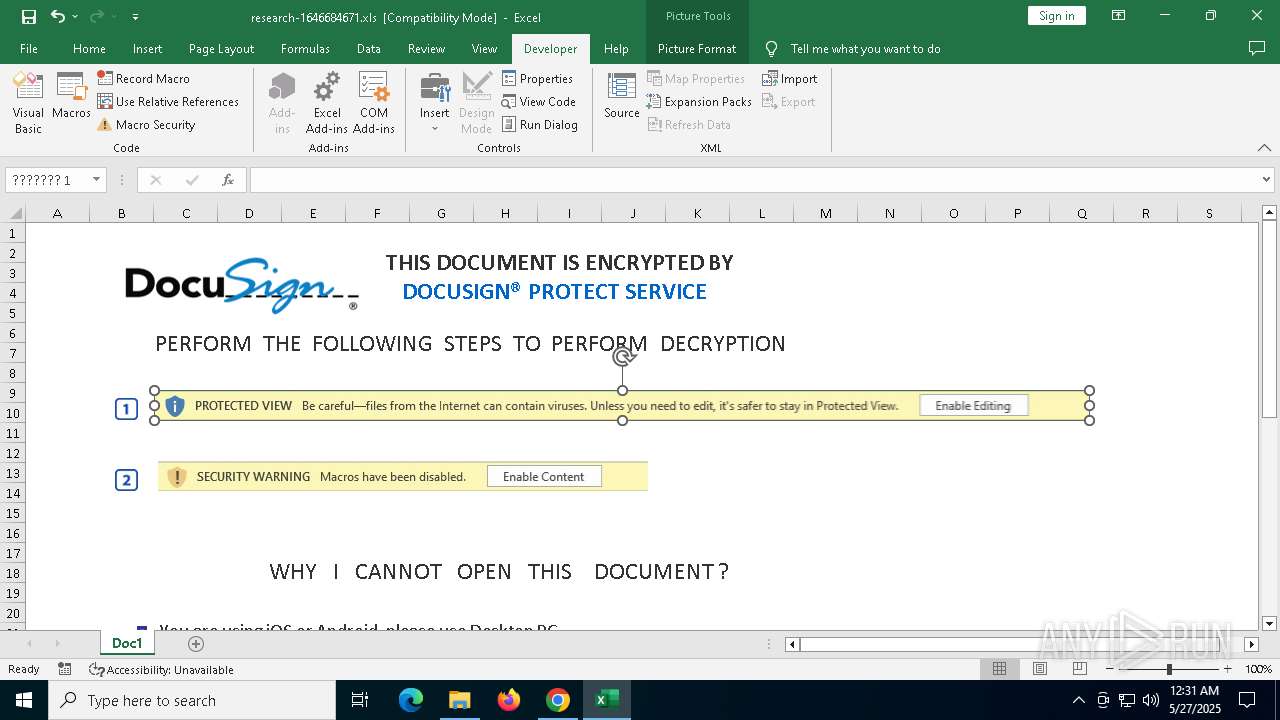Open Excel Add-ins manager
1280x720 pixels.
pyautogui.click(x=327, y=104)
